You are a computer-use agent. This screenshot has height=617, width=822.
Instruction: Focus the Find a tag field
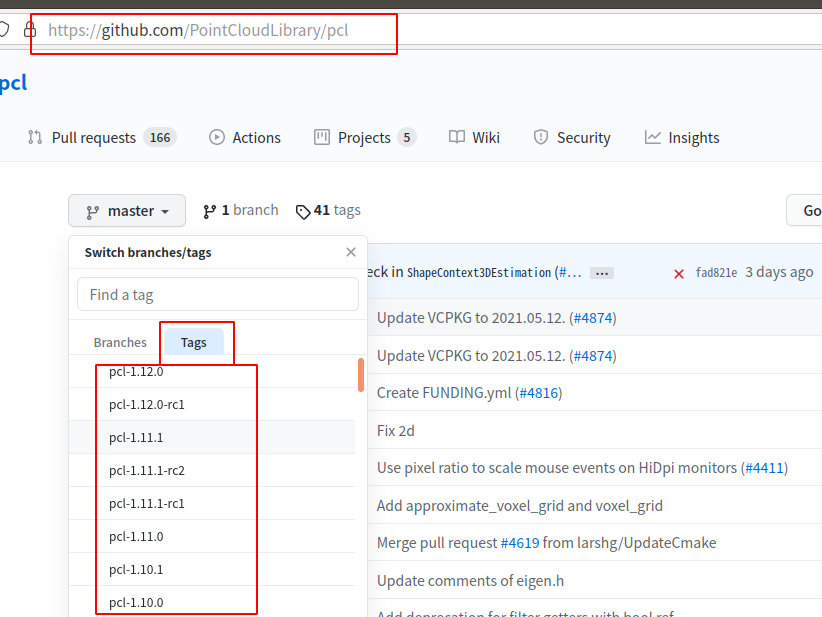pyautogui.click(x=218, y=295)
